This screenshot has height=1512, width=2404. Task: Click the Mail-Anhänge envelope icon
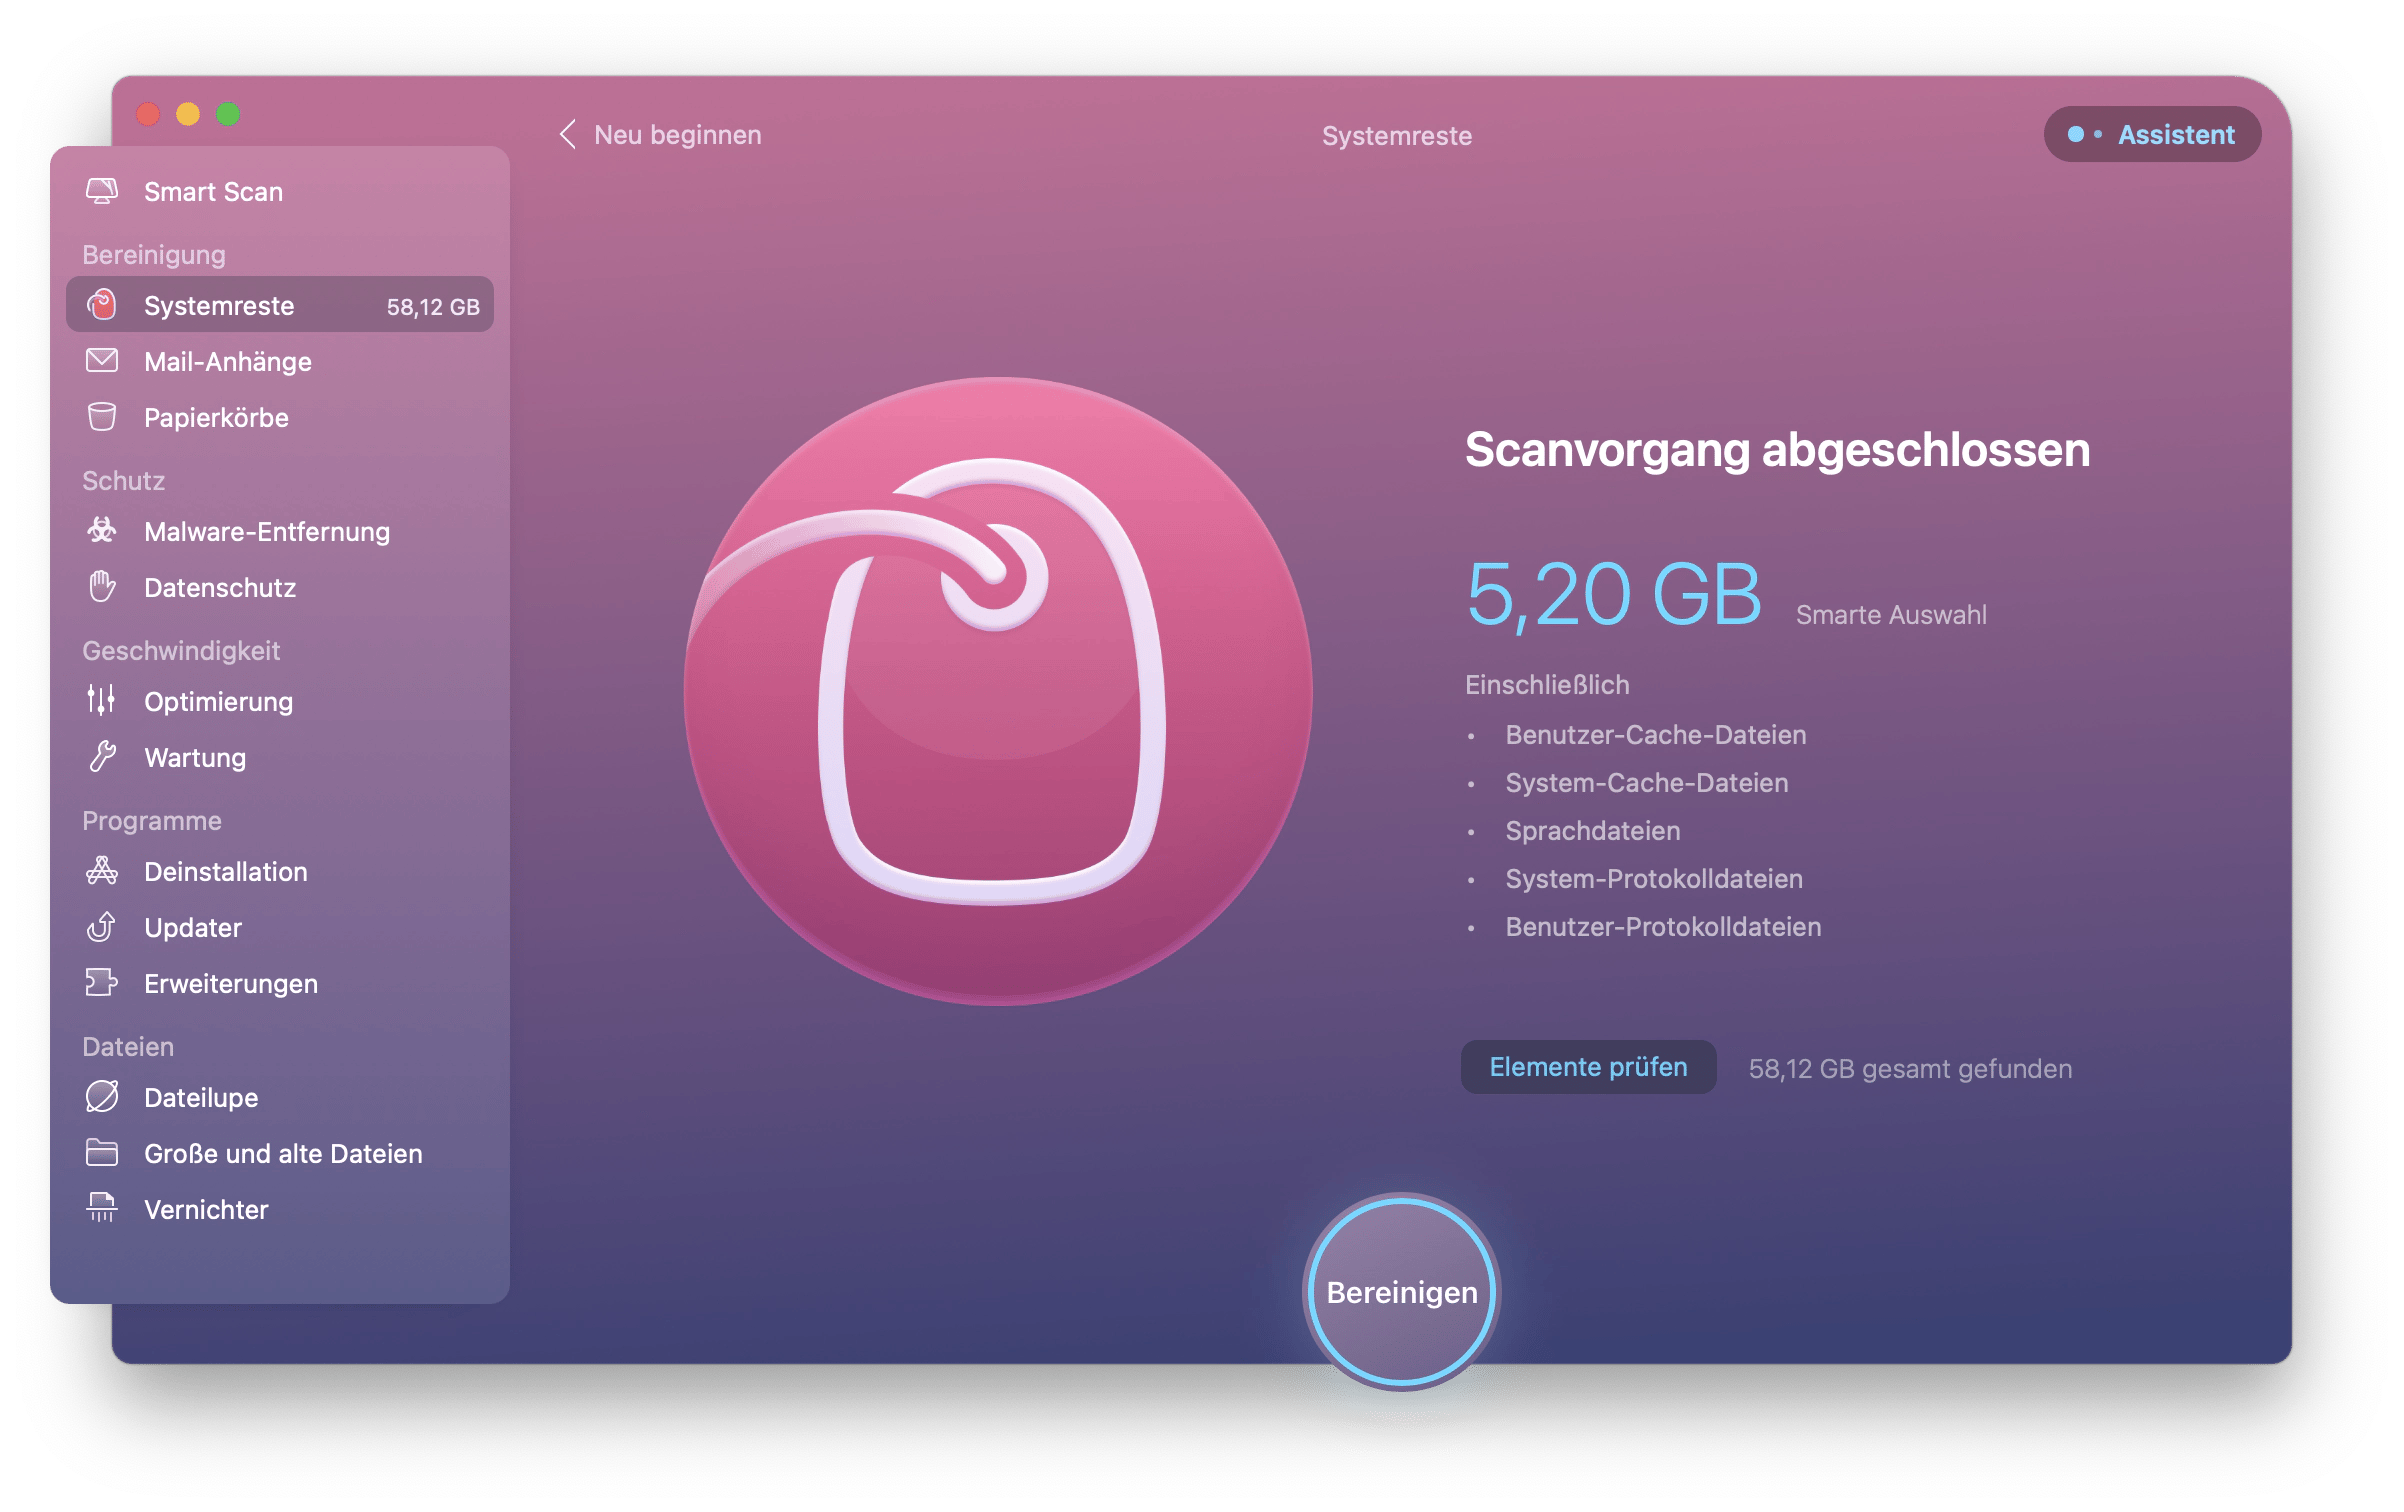click(x=102, y=361)
